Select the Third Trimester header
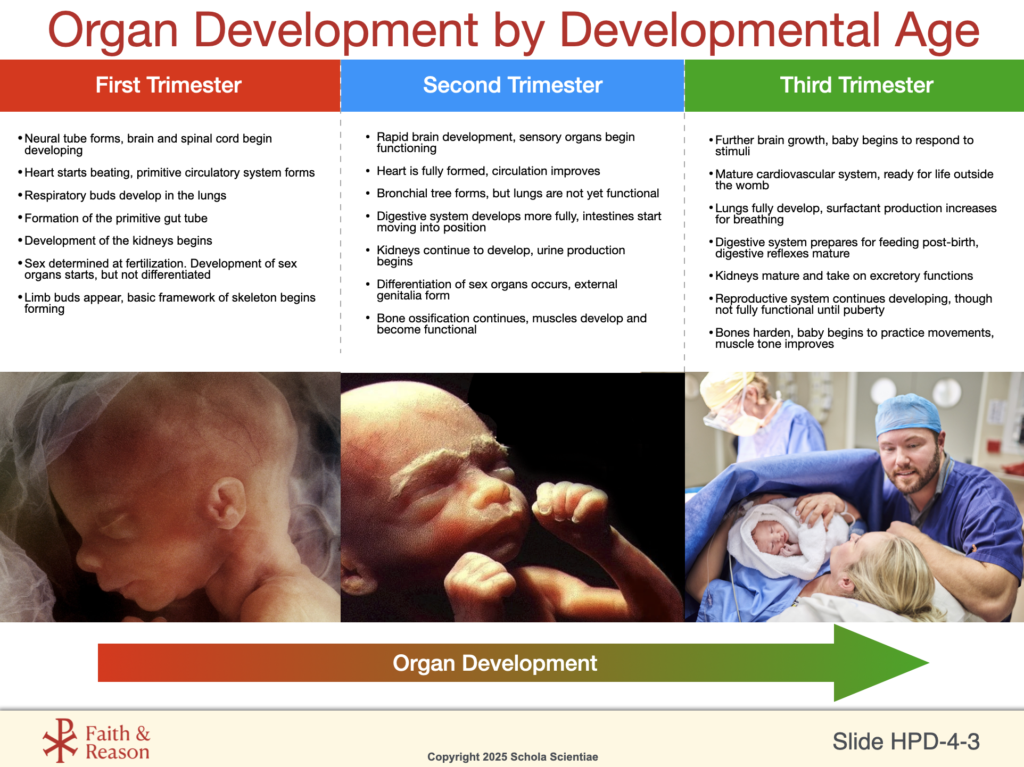Screen dimensions: 1024x767 click(x=856, y=85)
